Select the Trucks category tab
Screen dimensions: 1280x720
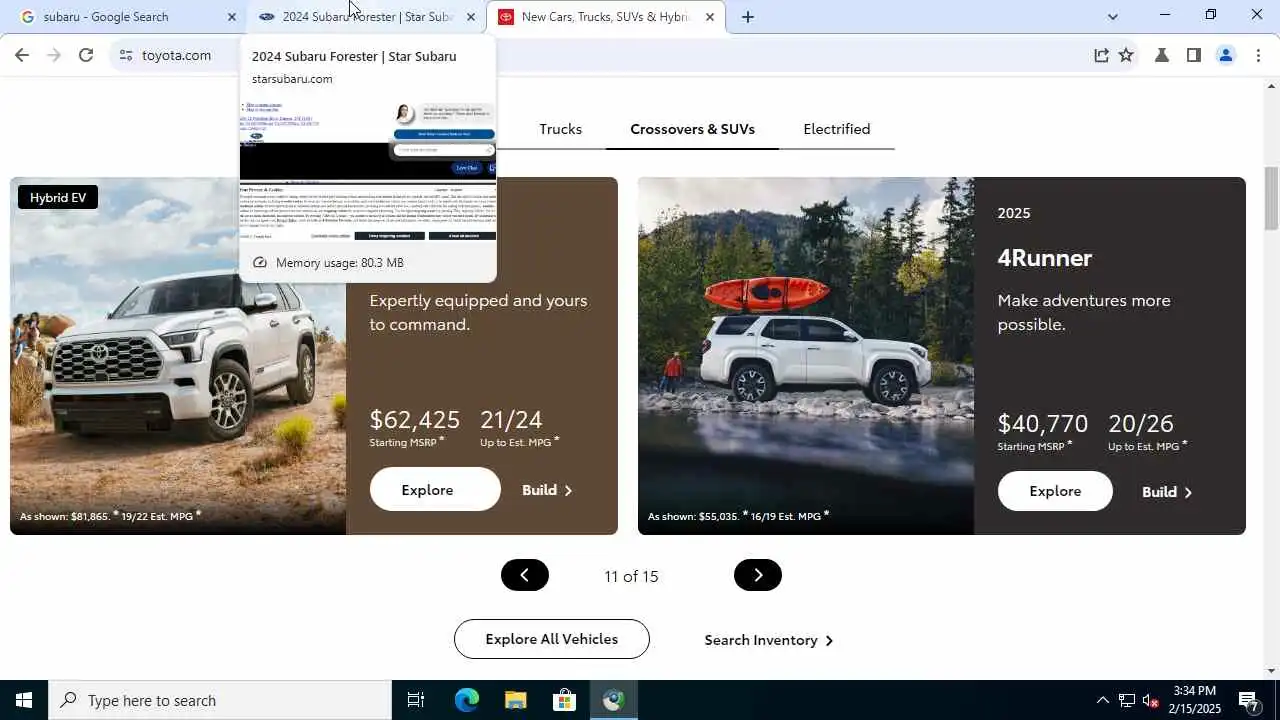coord(560,129)
